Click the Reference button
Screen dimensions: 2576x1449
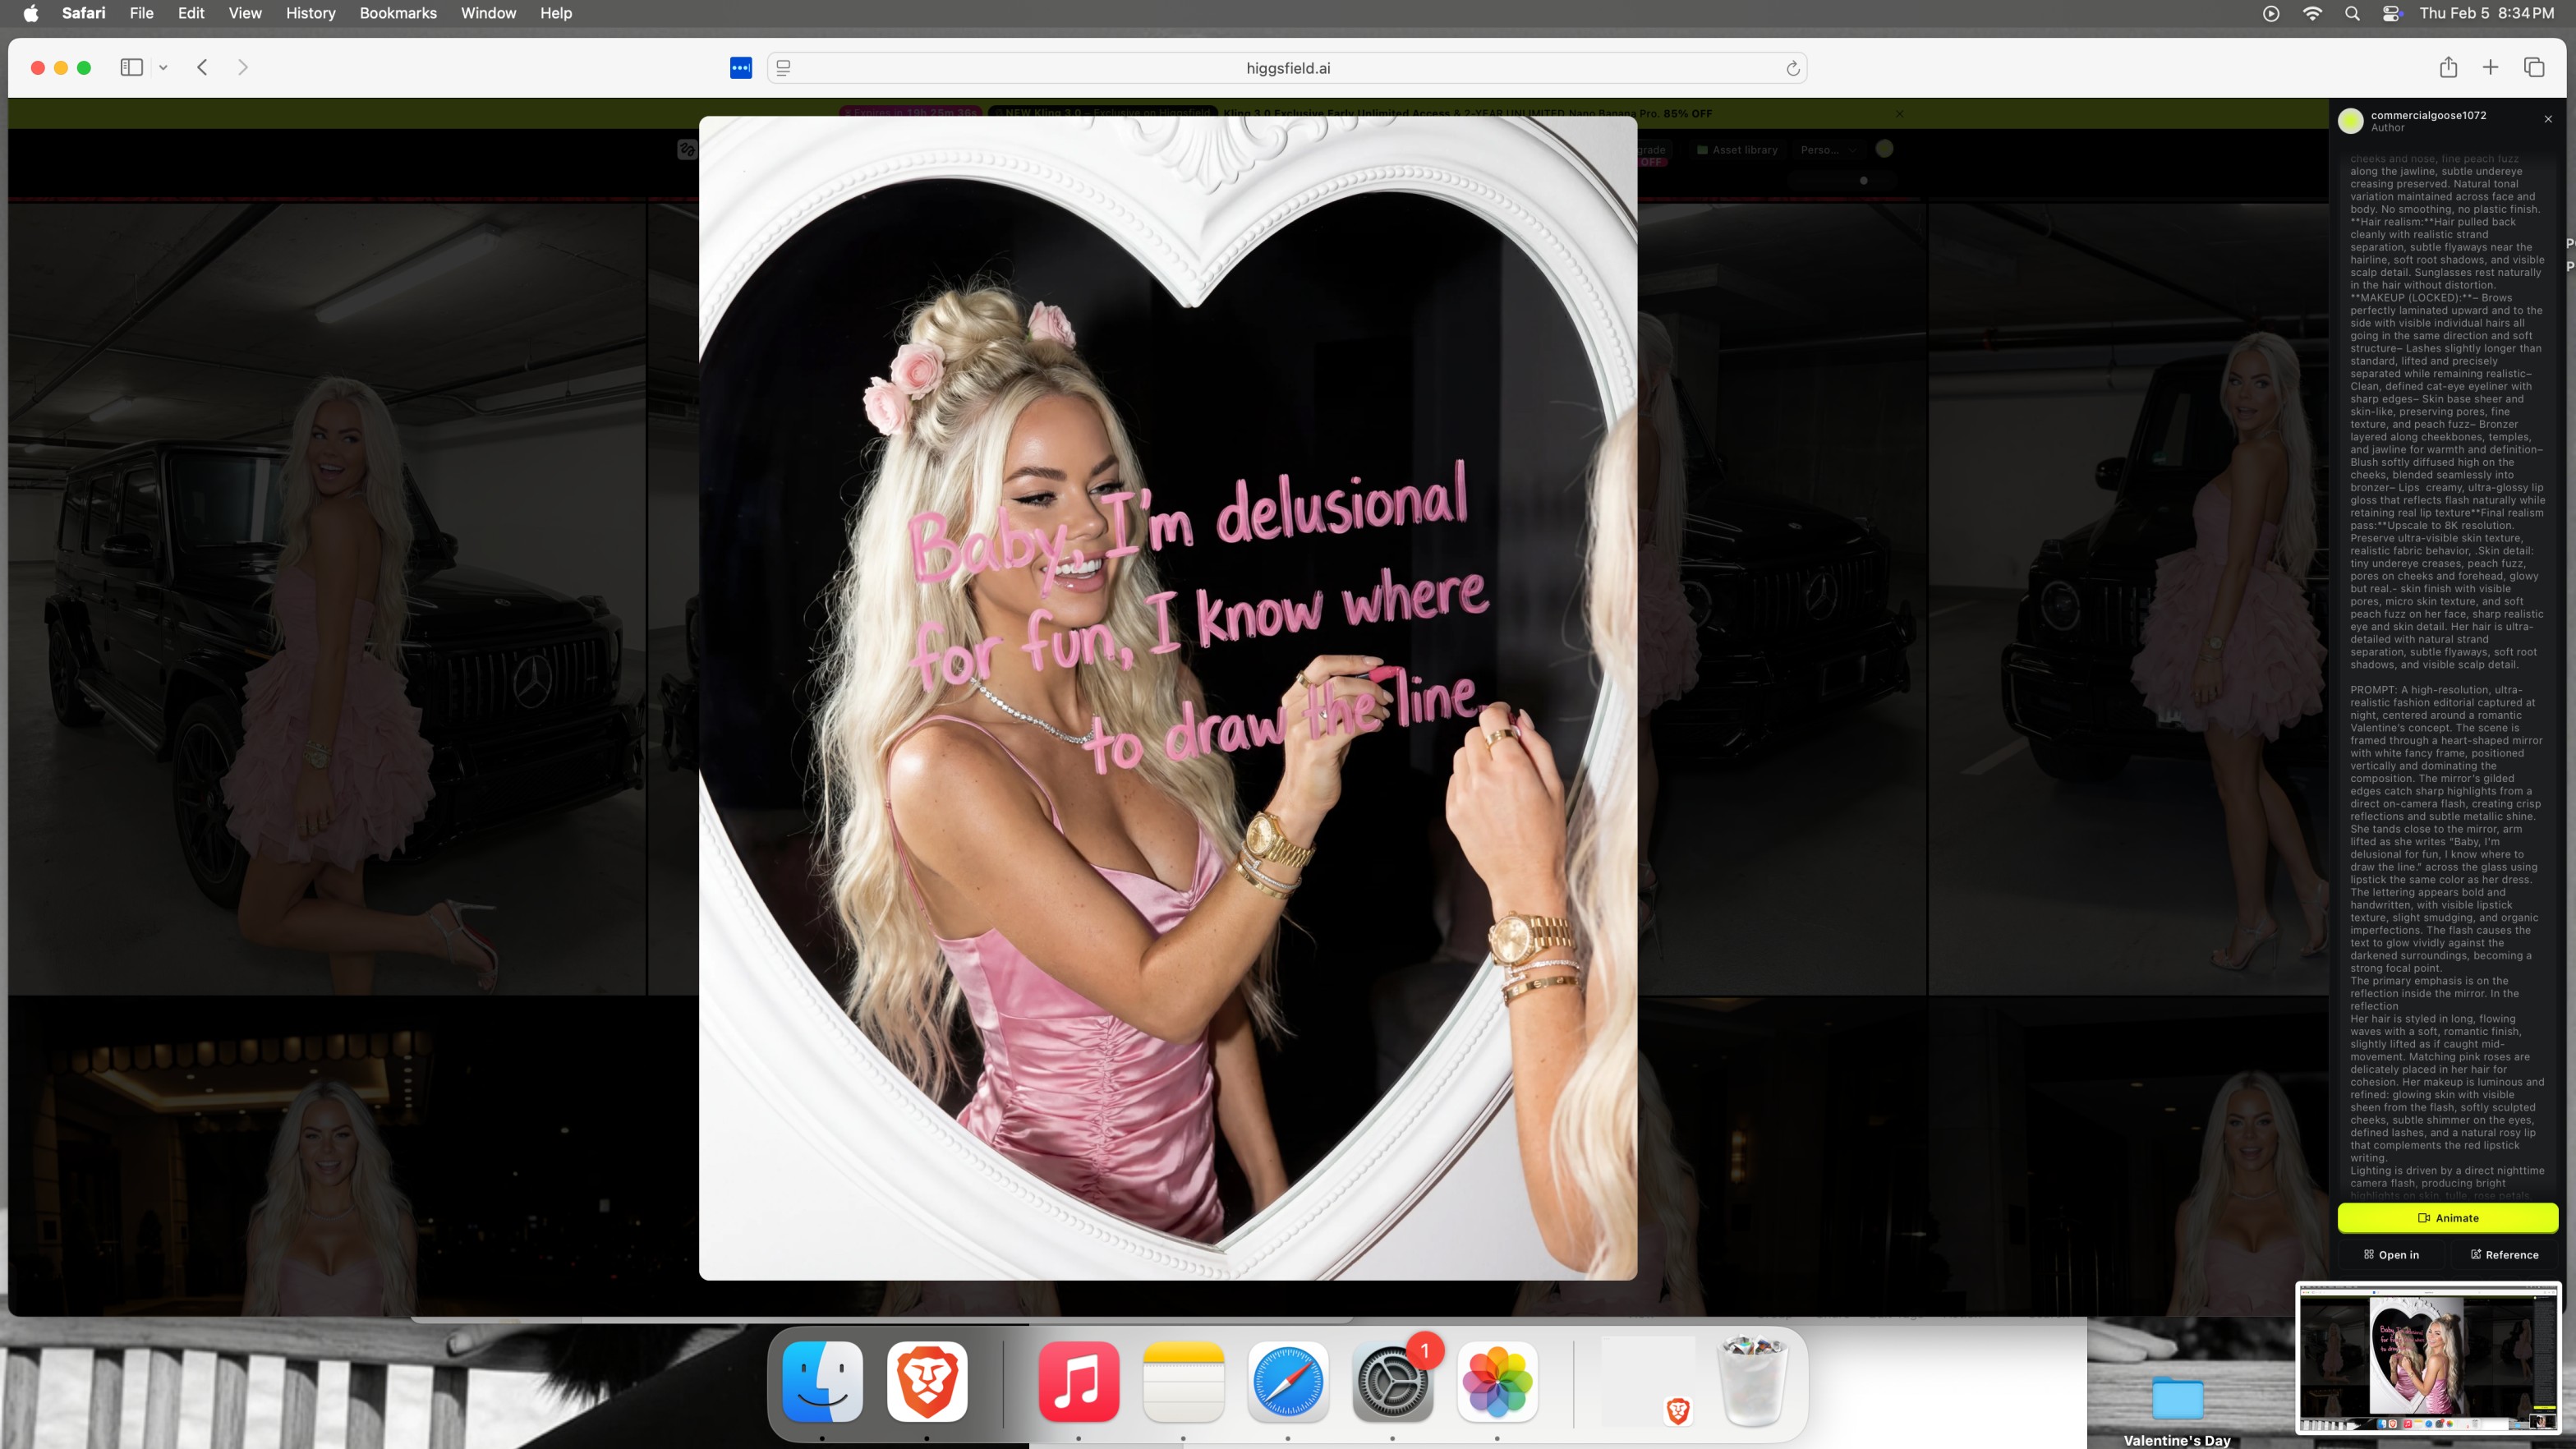(2504, 1254)
